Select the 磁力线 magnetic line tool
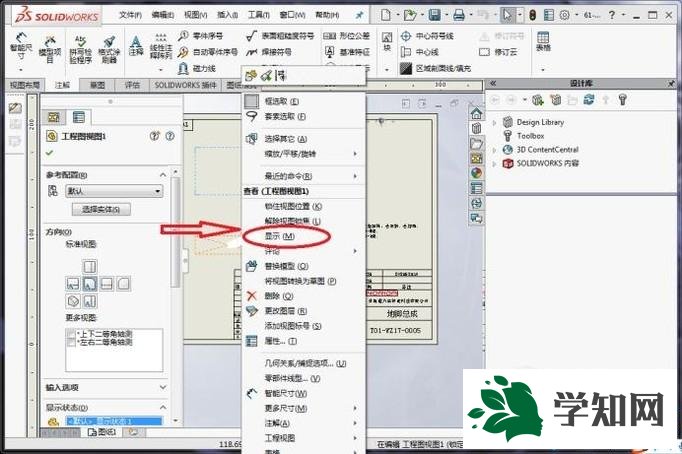Screen dimensions: 682x454 (x=197, y=68)
